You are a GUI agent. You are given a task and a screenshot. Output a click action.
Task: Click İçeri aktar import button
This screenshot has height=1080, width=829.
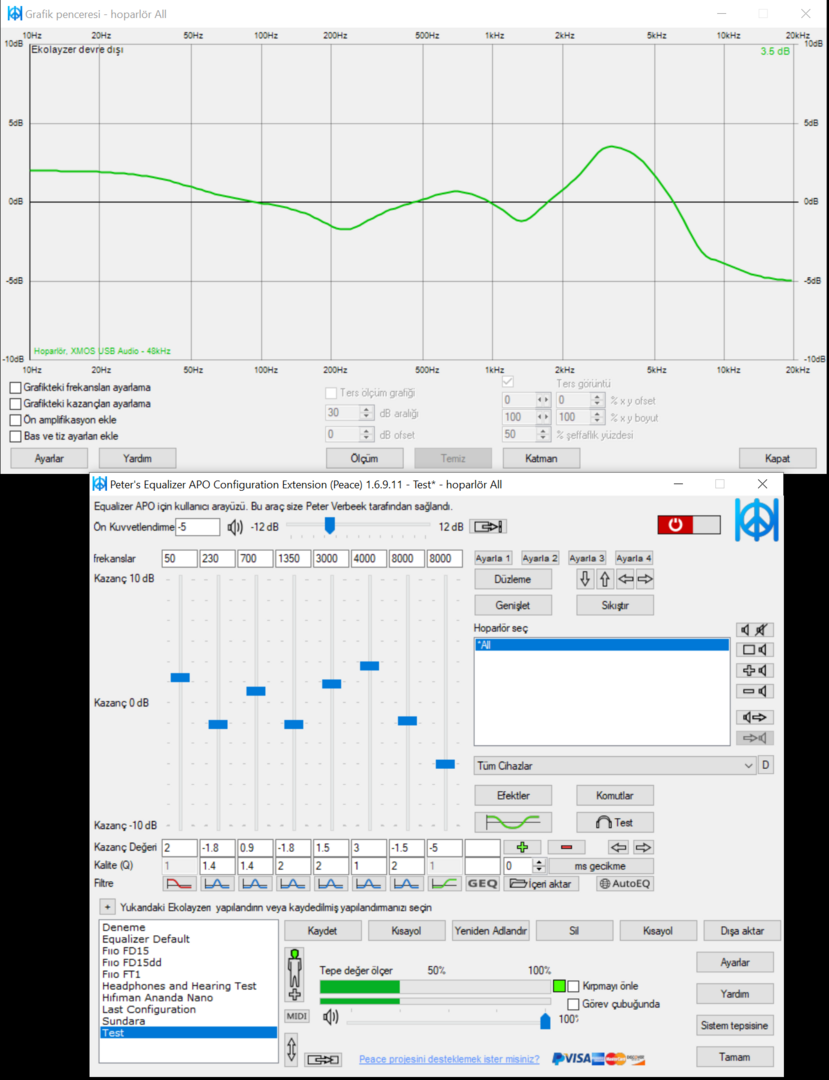[x=541, y=884]
